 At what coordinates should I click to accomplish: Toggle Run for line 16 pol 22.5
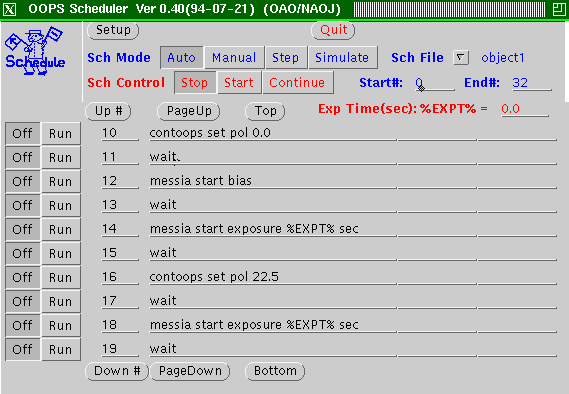click(x=61, y=277)
